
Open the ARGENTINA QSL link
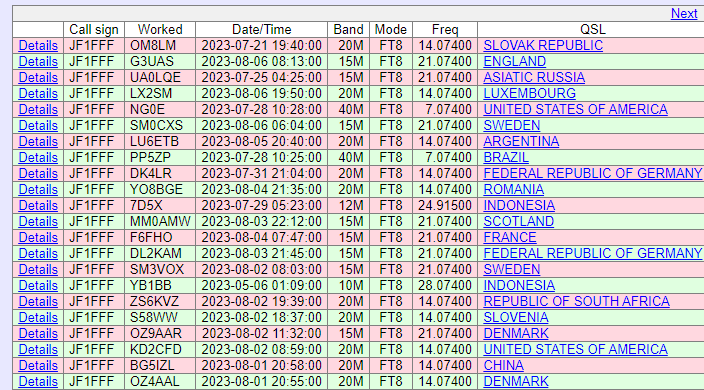pos(521,141)
